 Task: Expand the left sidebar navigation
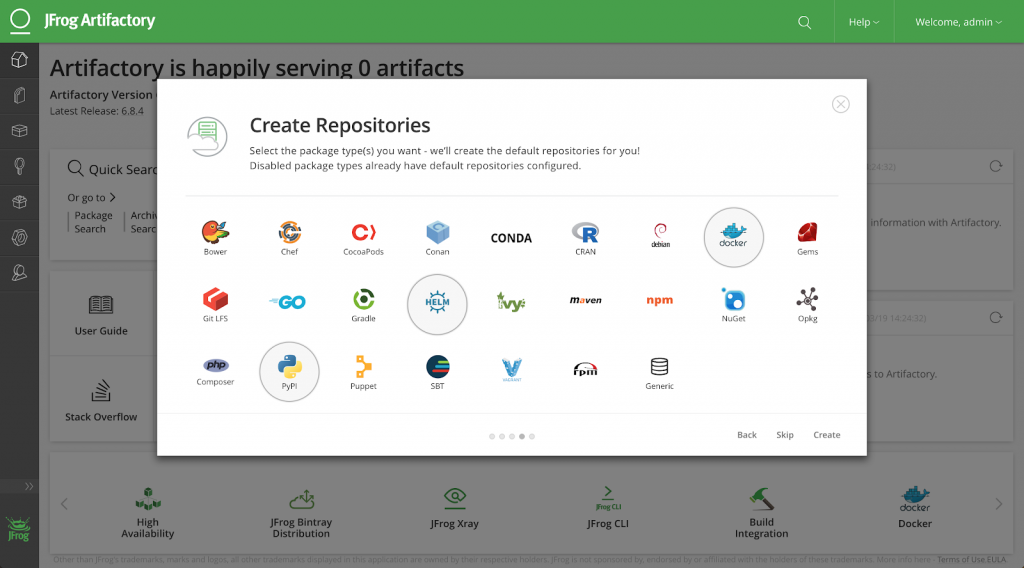[x=29, y=486]
